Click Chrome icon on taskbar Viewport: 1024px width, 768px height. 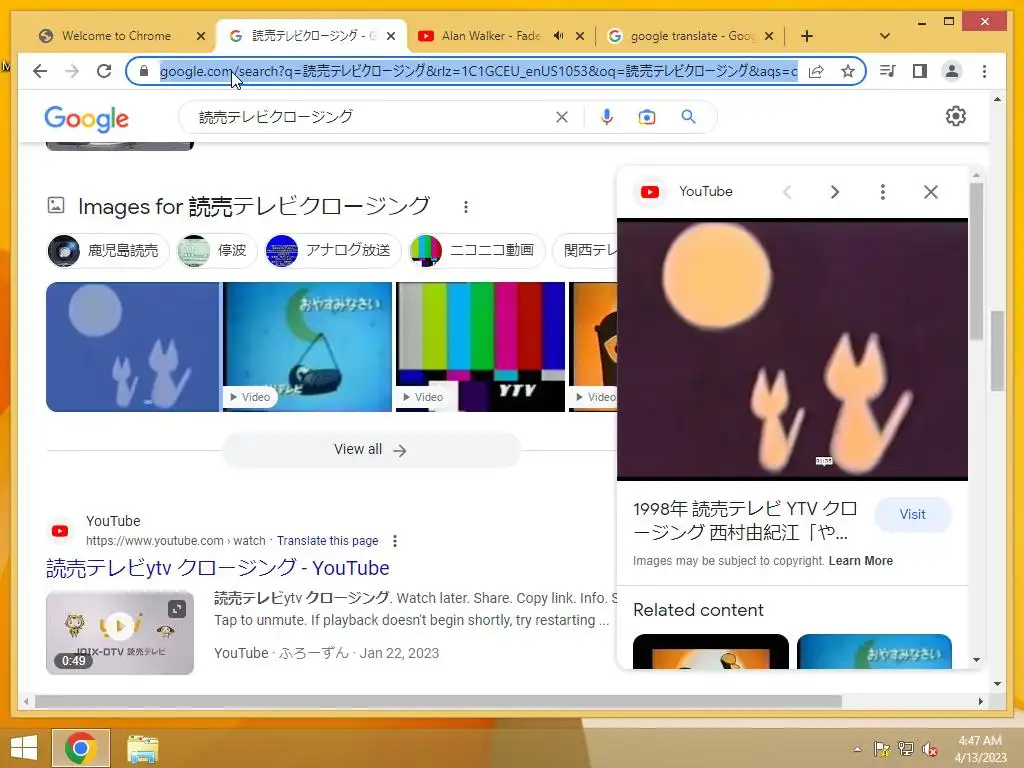click(81, 748)
